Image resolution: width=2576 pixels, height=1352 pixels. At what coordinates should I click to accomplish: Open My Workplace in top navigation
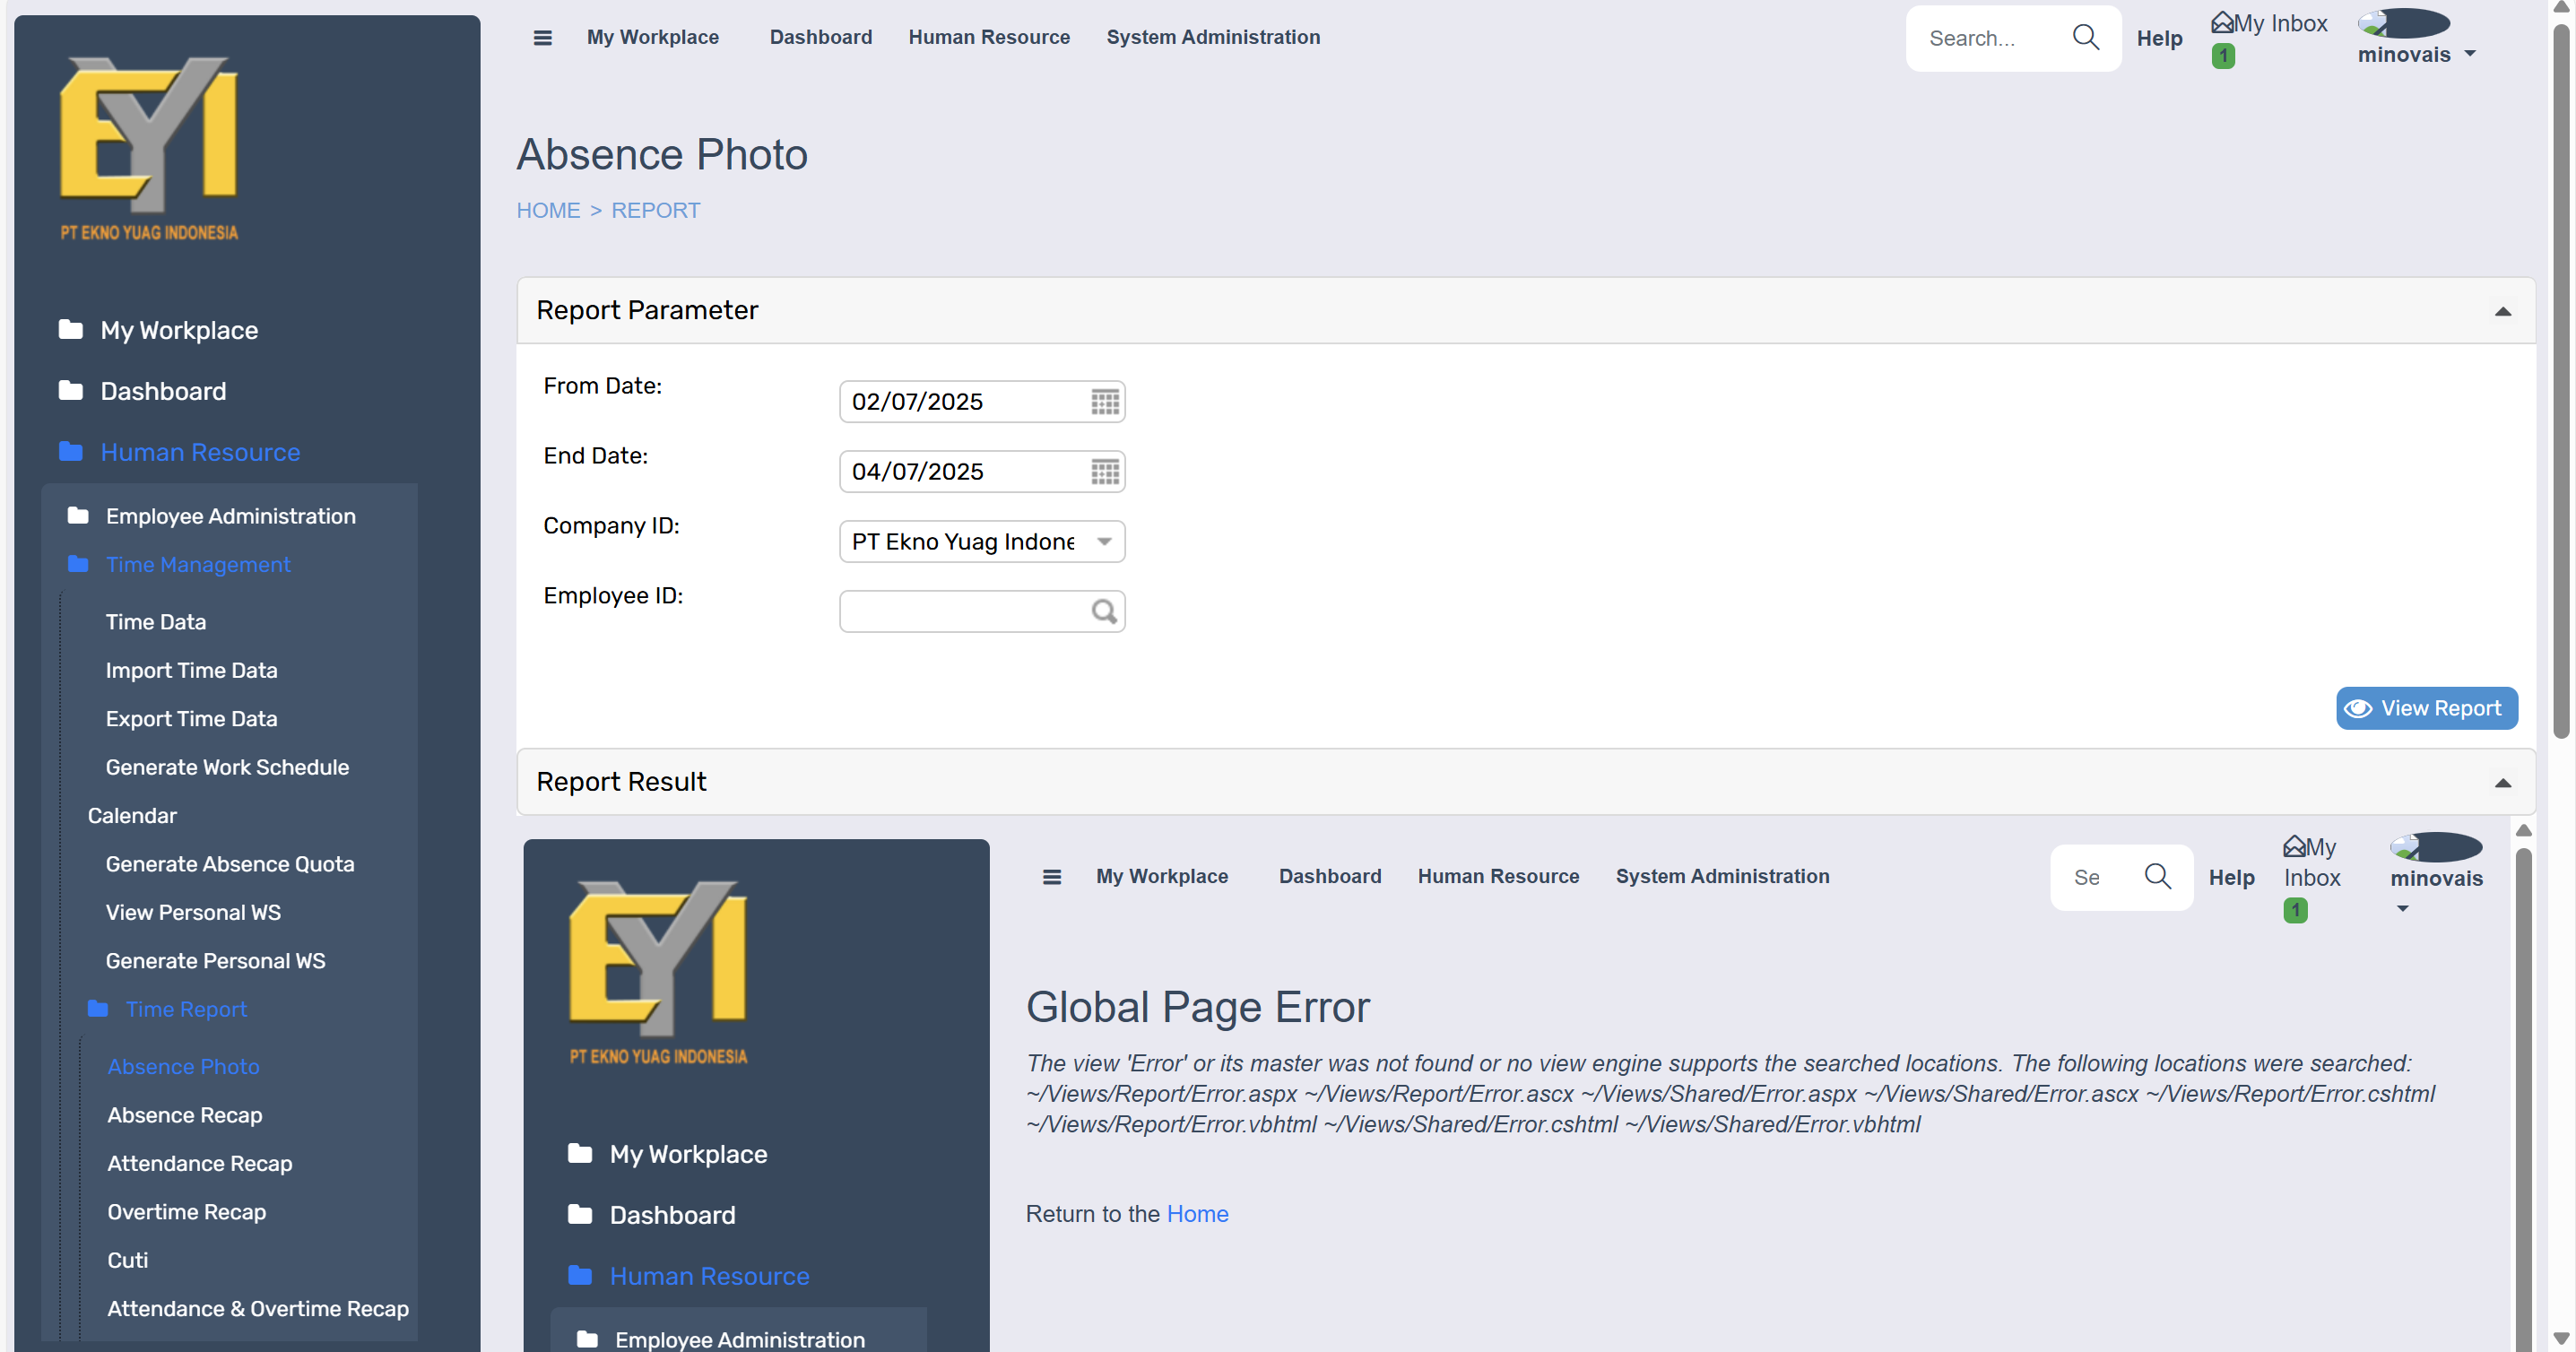pyautogui.click(x=652, y=37)
